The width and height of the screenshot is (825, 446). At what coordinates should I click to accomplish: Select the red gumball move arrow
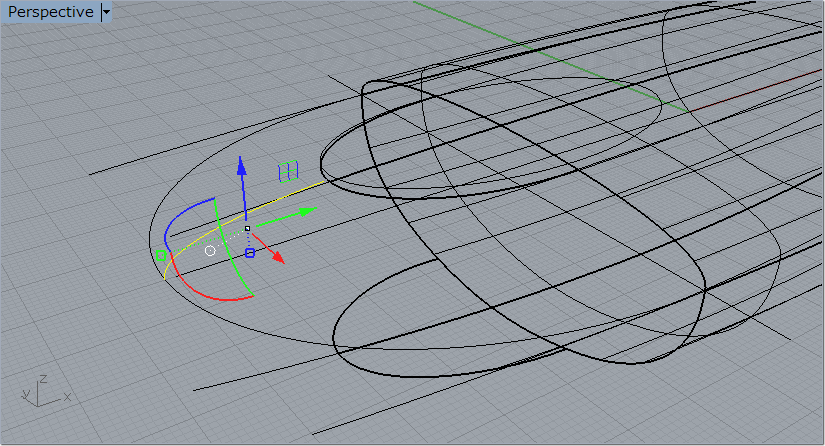coord(269,248)
